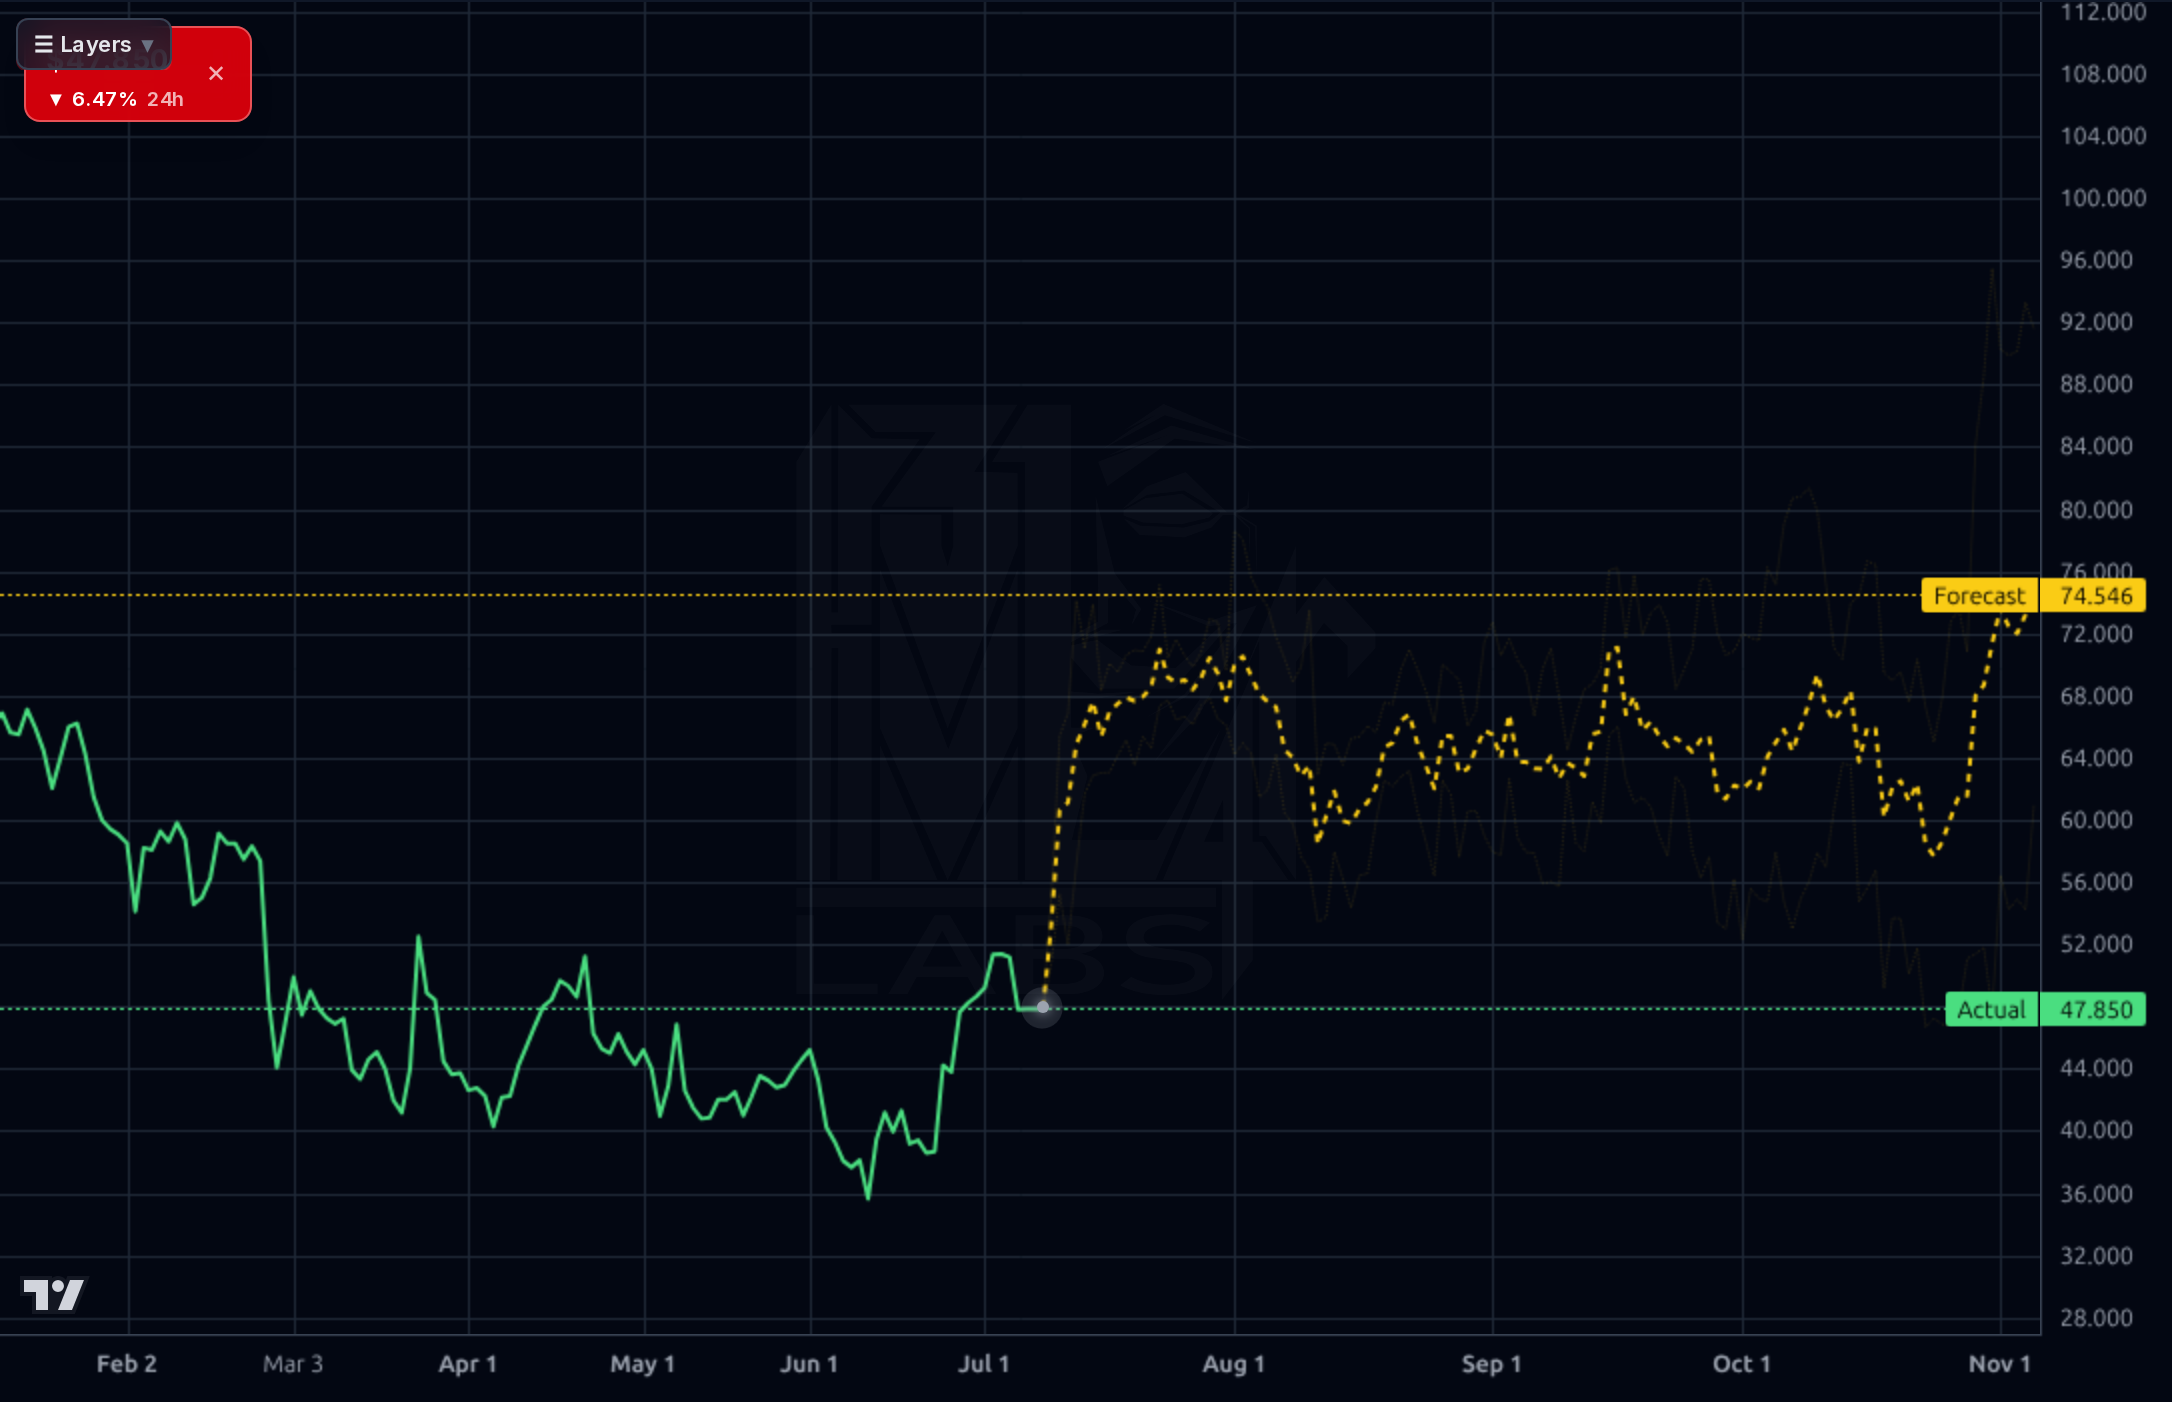This screenshot has height=1402, width=2172.
Task: Click the 44.000 price axis label
Action: pyautogui.click(x=2096, y=1068)
